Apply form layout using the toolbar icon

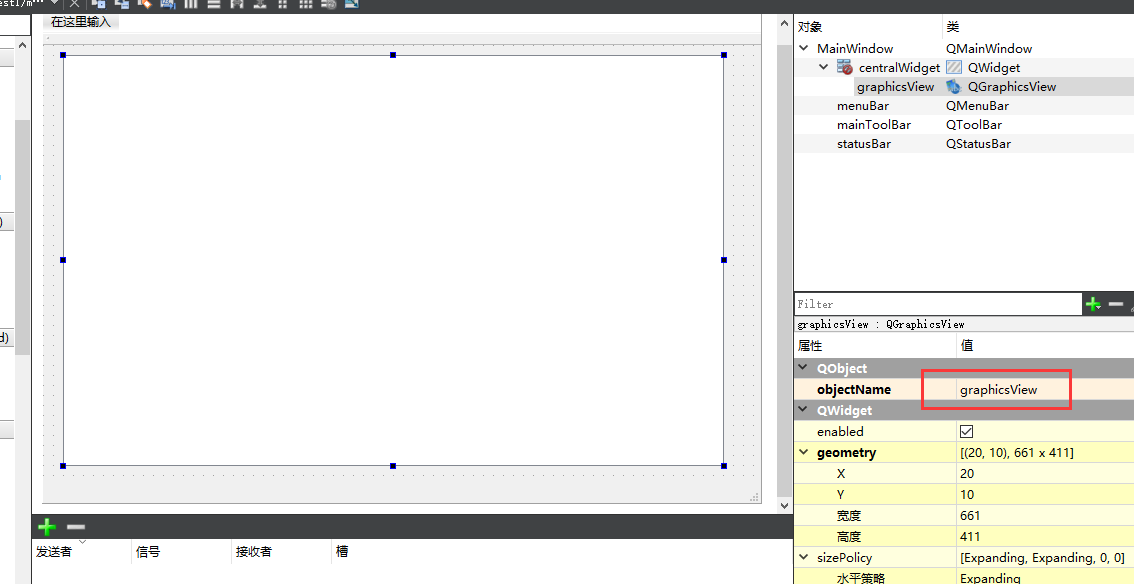[283, 4]
